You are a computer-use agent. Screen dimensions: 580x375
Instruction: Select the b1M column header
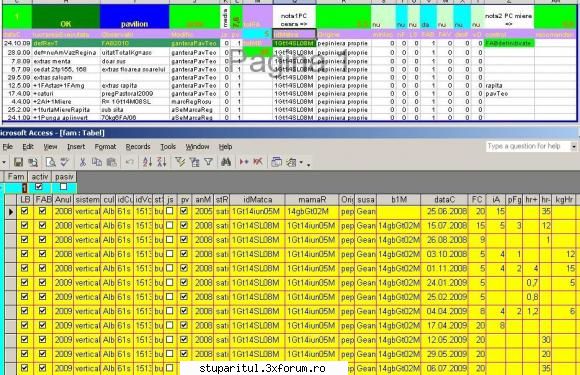399,200
